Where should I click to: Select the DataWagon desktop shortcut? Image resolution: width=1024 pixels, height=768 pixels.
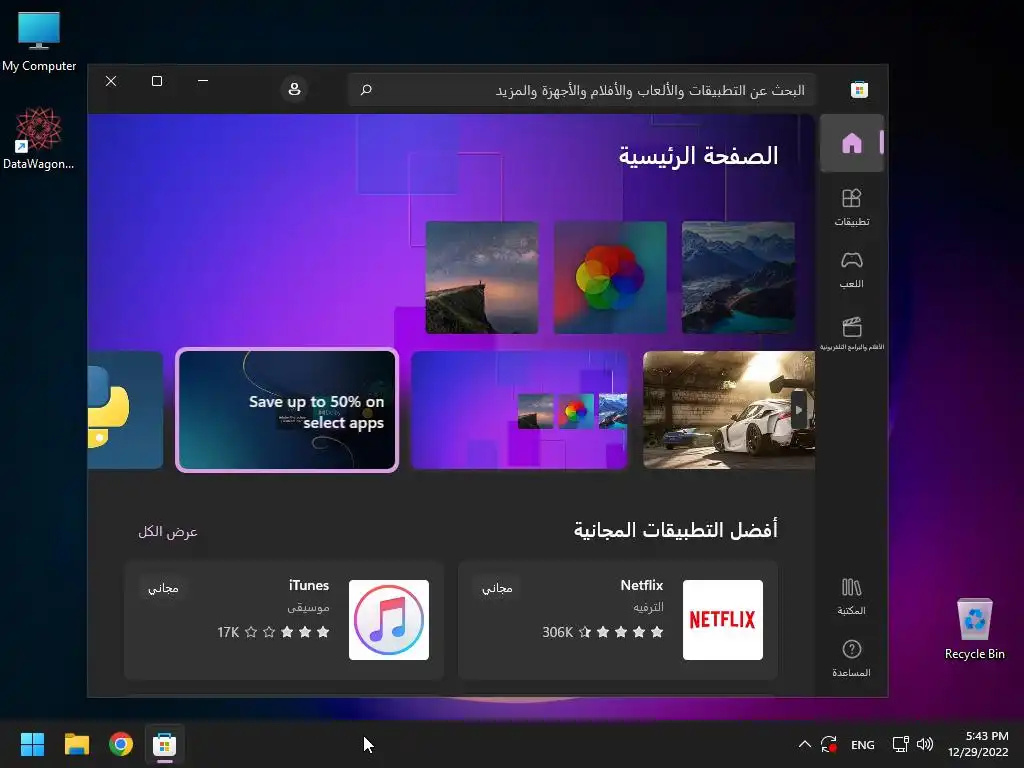point(39,139)
